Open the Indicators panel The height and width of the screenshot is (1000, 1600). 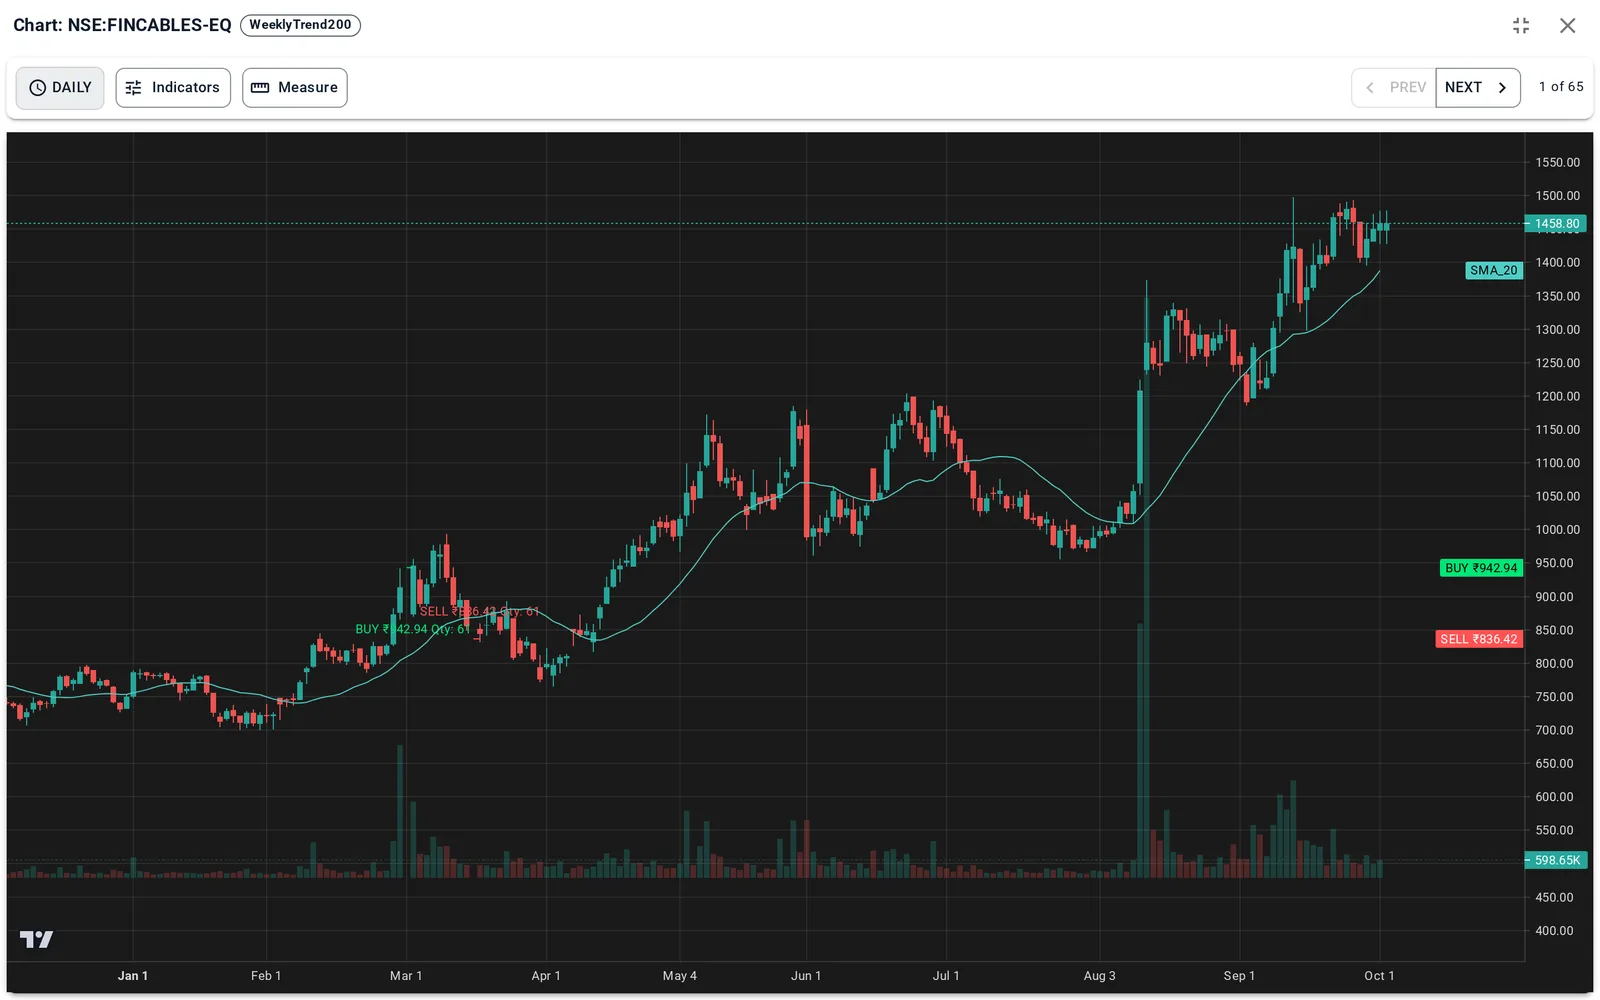click(x=173, y=88)
